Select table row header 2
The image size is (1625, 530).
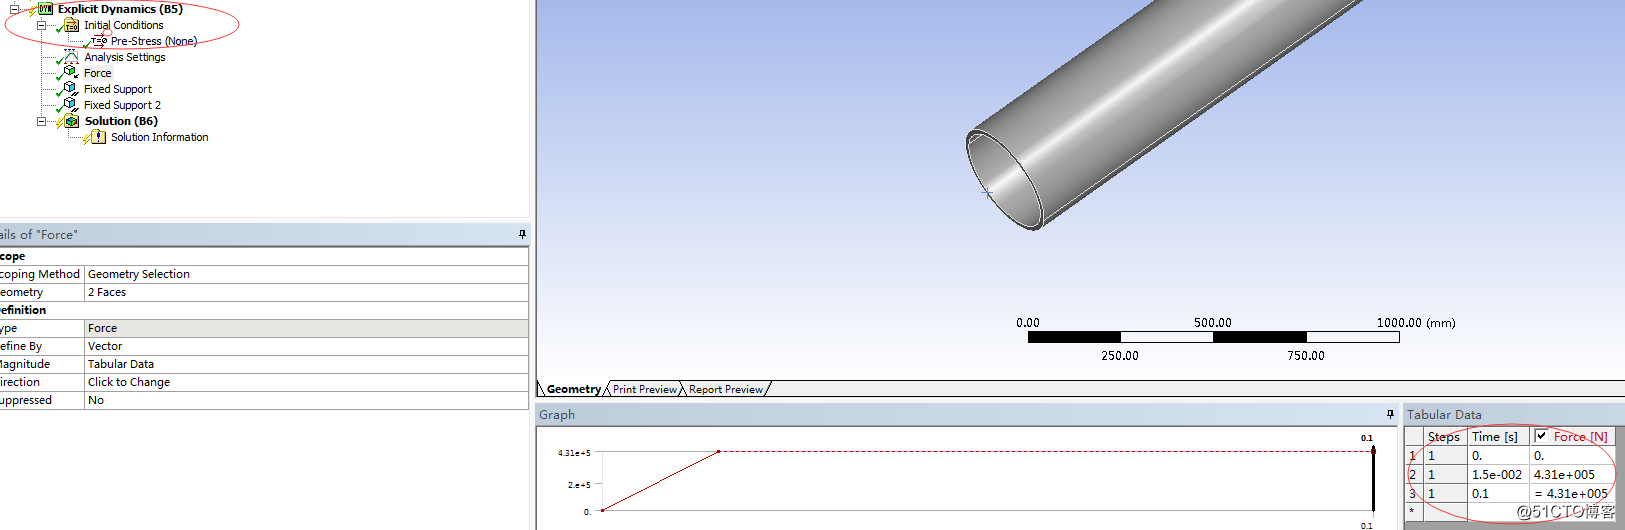(x=1414, y=475)
